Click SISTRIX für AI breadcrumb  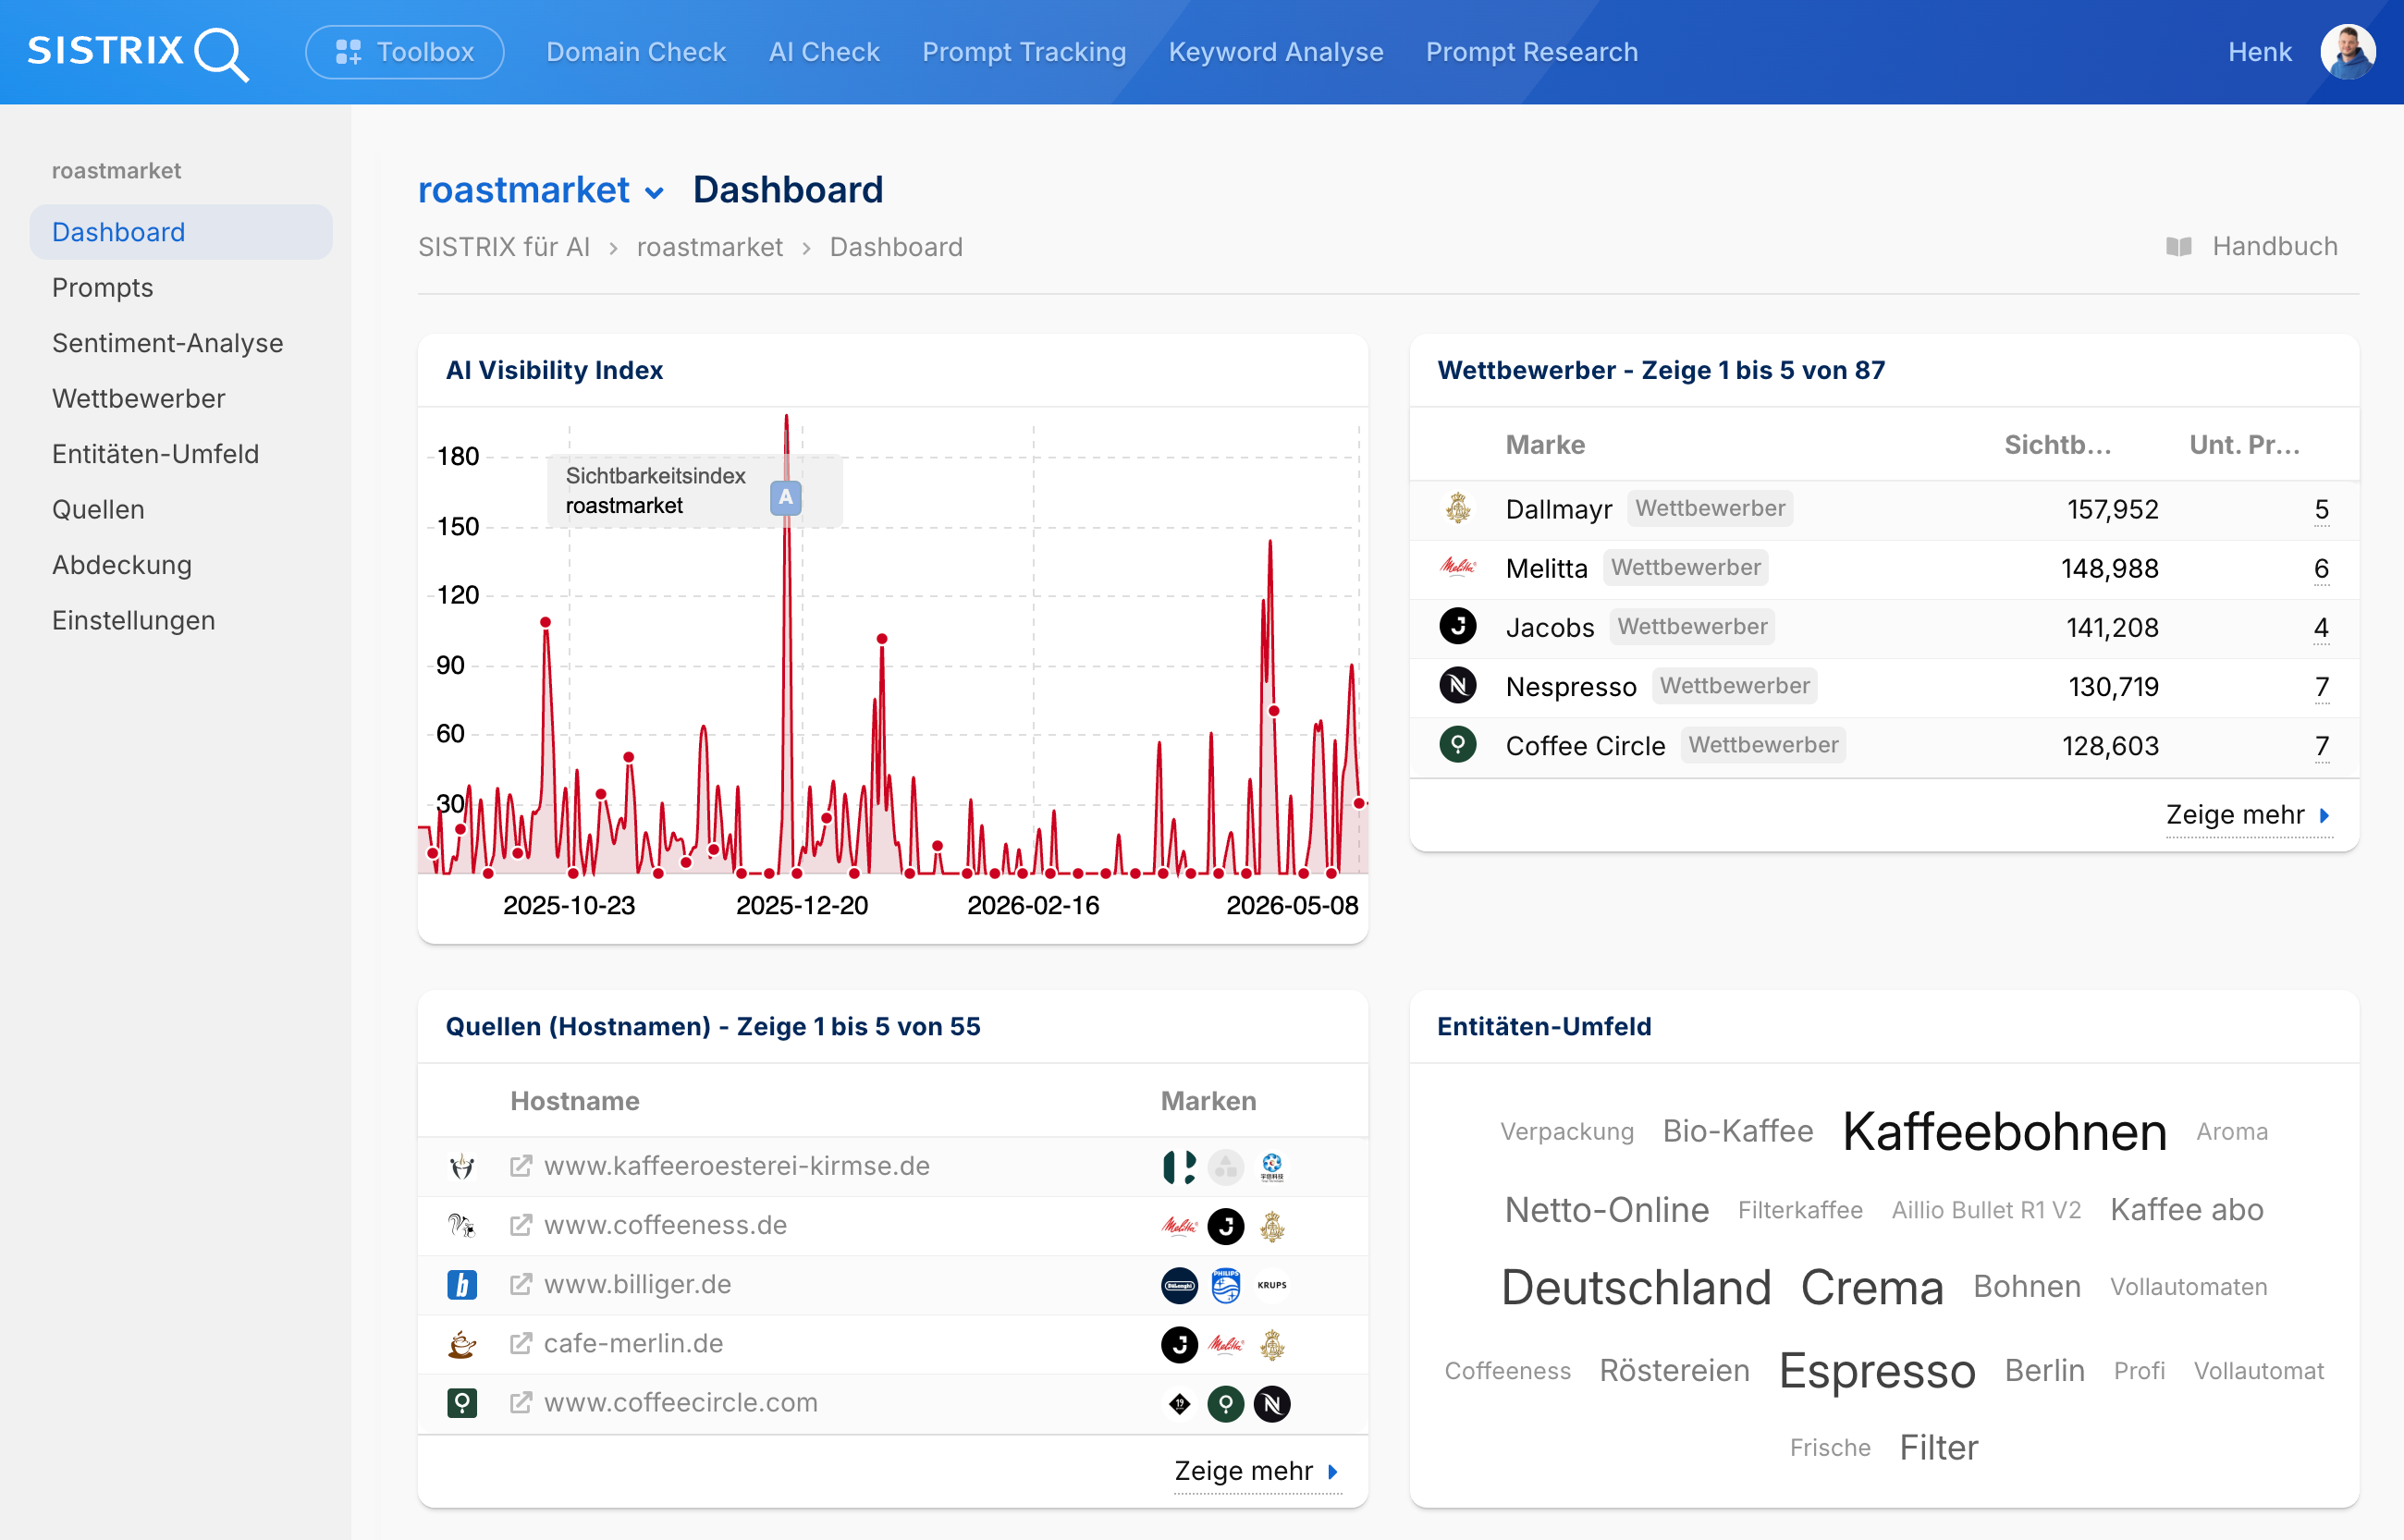504,247
